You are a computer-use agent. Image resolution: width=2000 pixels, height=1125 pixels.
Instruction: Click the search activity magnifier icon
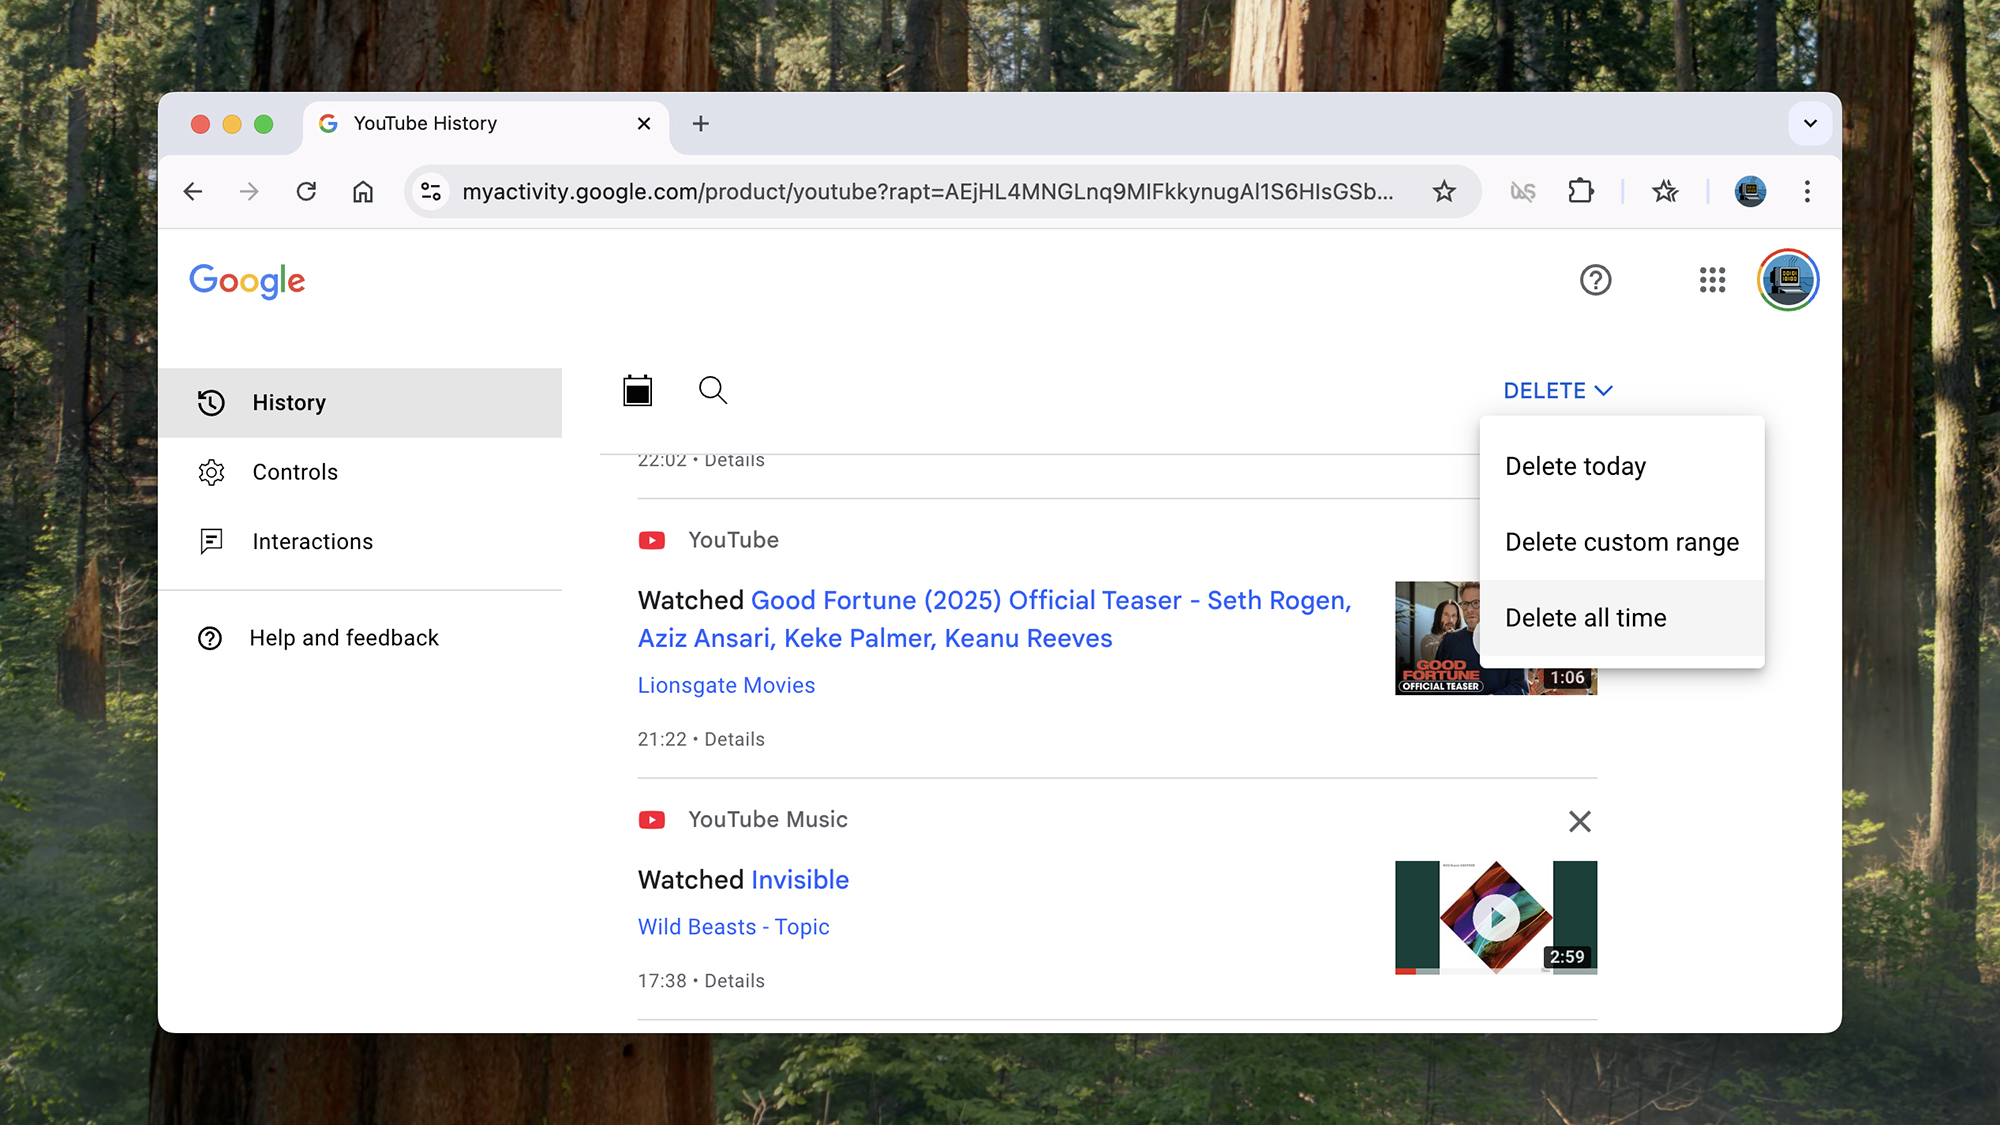tap(712, 390)
